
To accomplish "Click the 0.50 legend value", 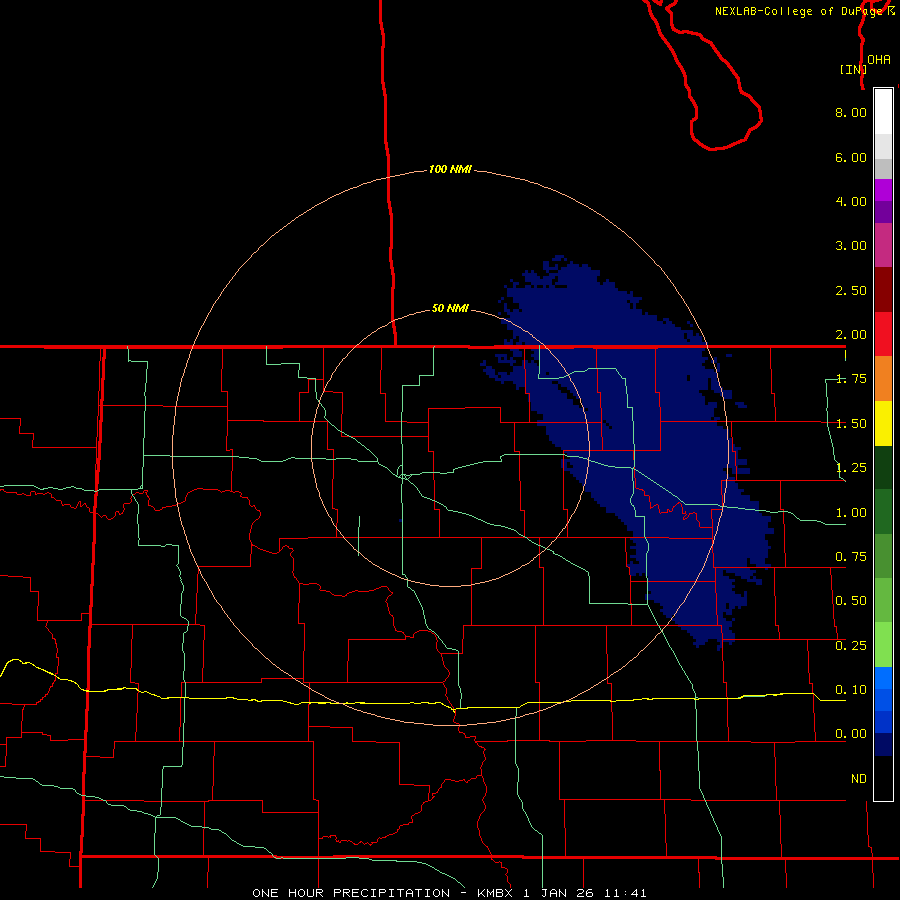I will pos(851,601).
